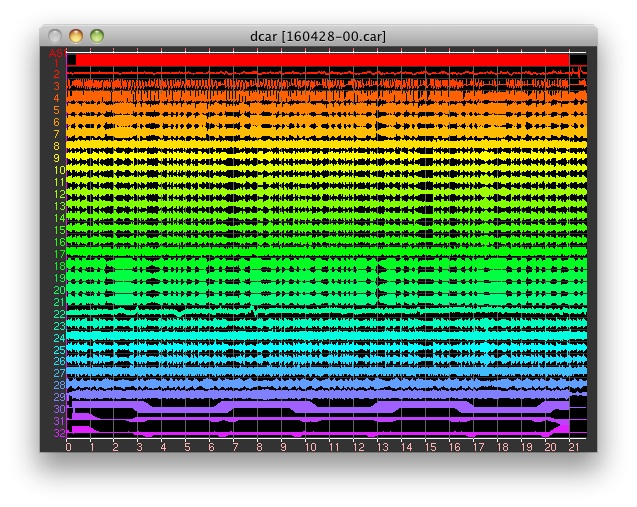Pick channel label 11

click(x=60, y=182)
